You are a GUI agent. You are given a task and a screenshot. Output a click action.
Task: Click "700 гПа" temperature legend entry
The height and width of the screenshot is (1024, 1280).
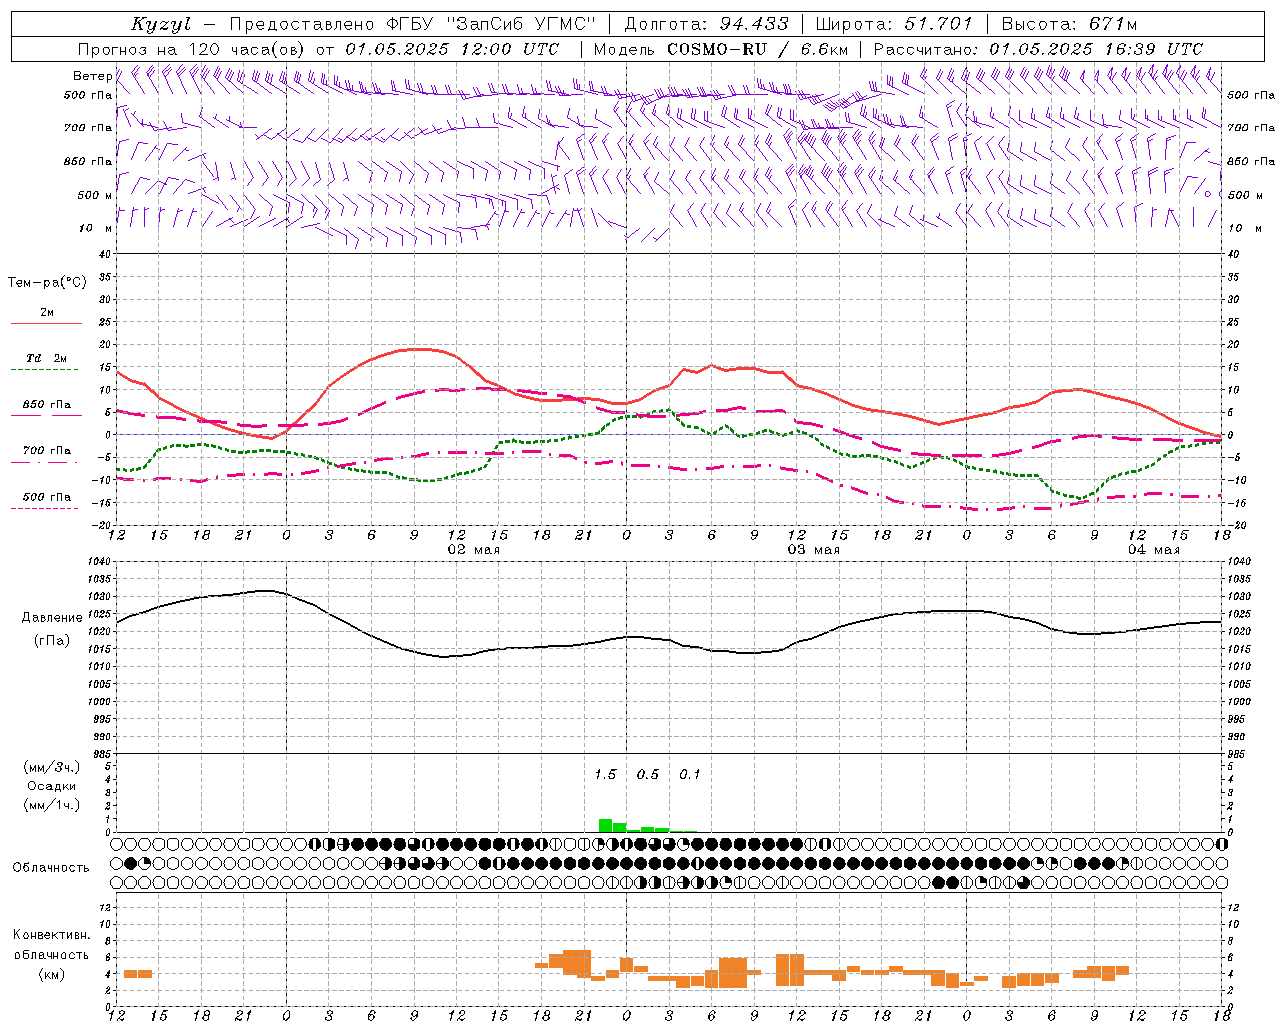47,451
